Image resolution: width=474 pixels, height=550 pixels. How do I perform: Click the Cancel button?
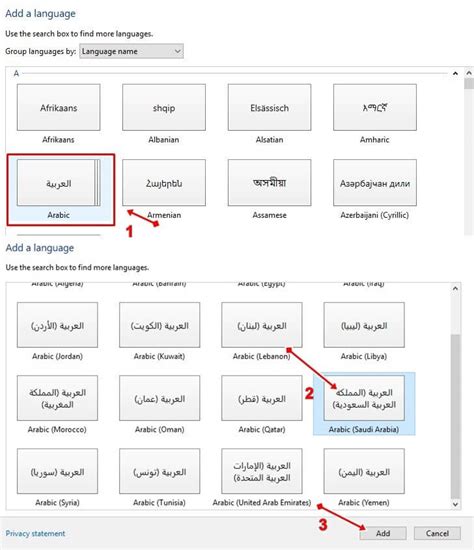(x=437, y=533)
